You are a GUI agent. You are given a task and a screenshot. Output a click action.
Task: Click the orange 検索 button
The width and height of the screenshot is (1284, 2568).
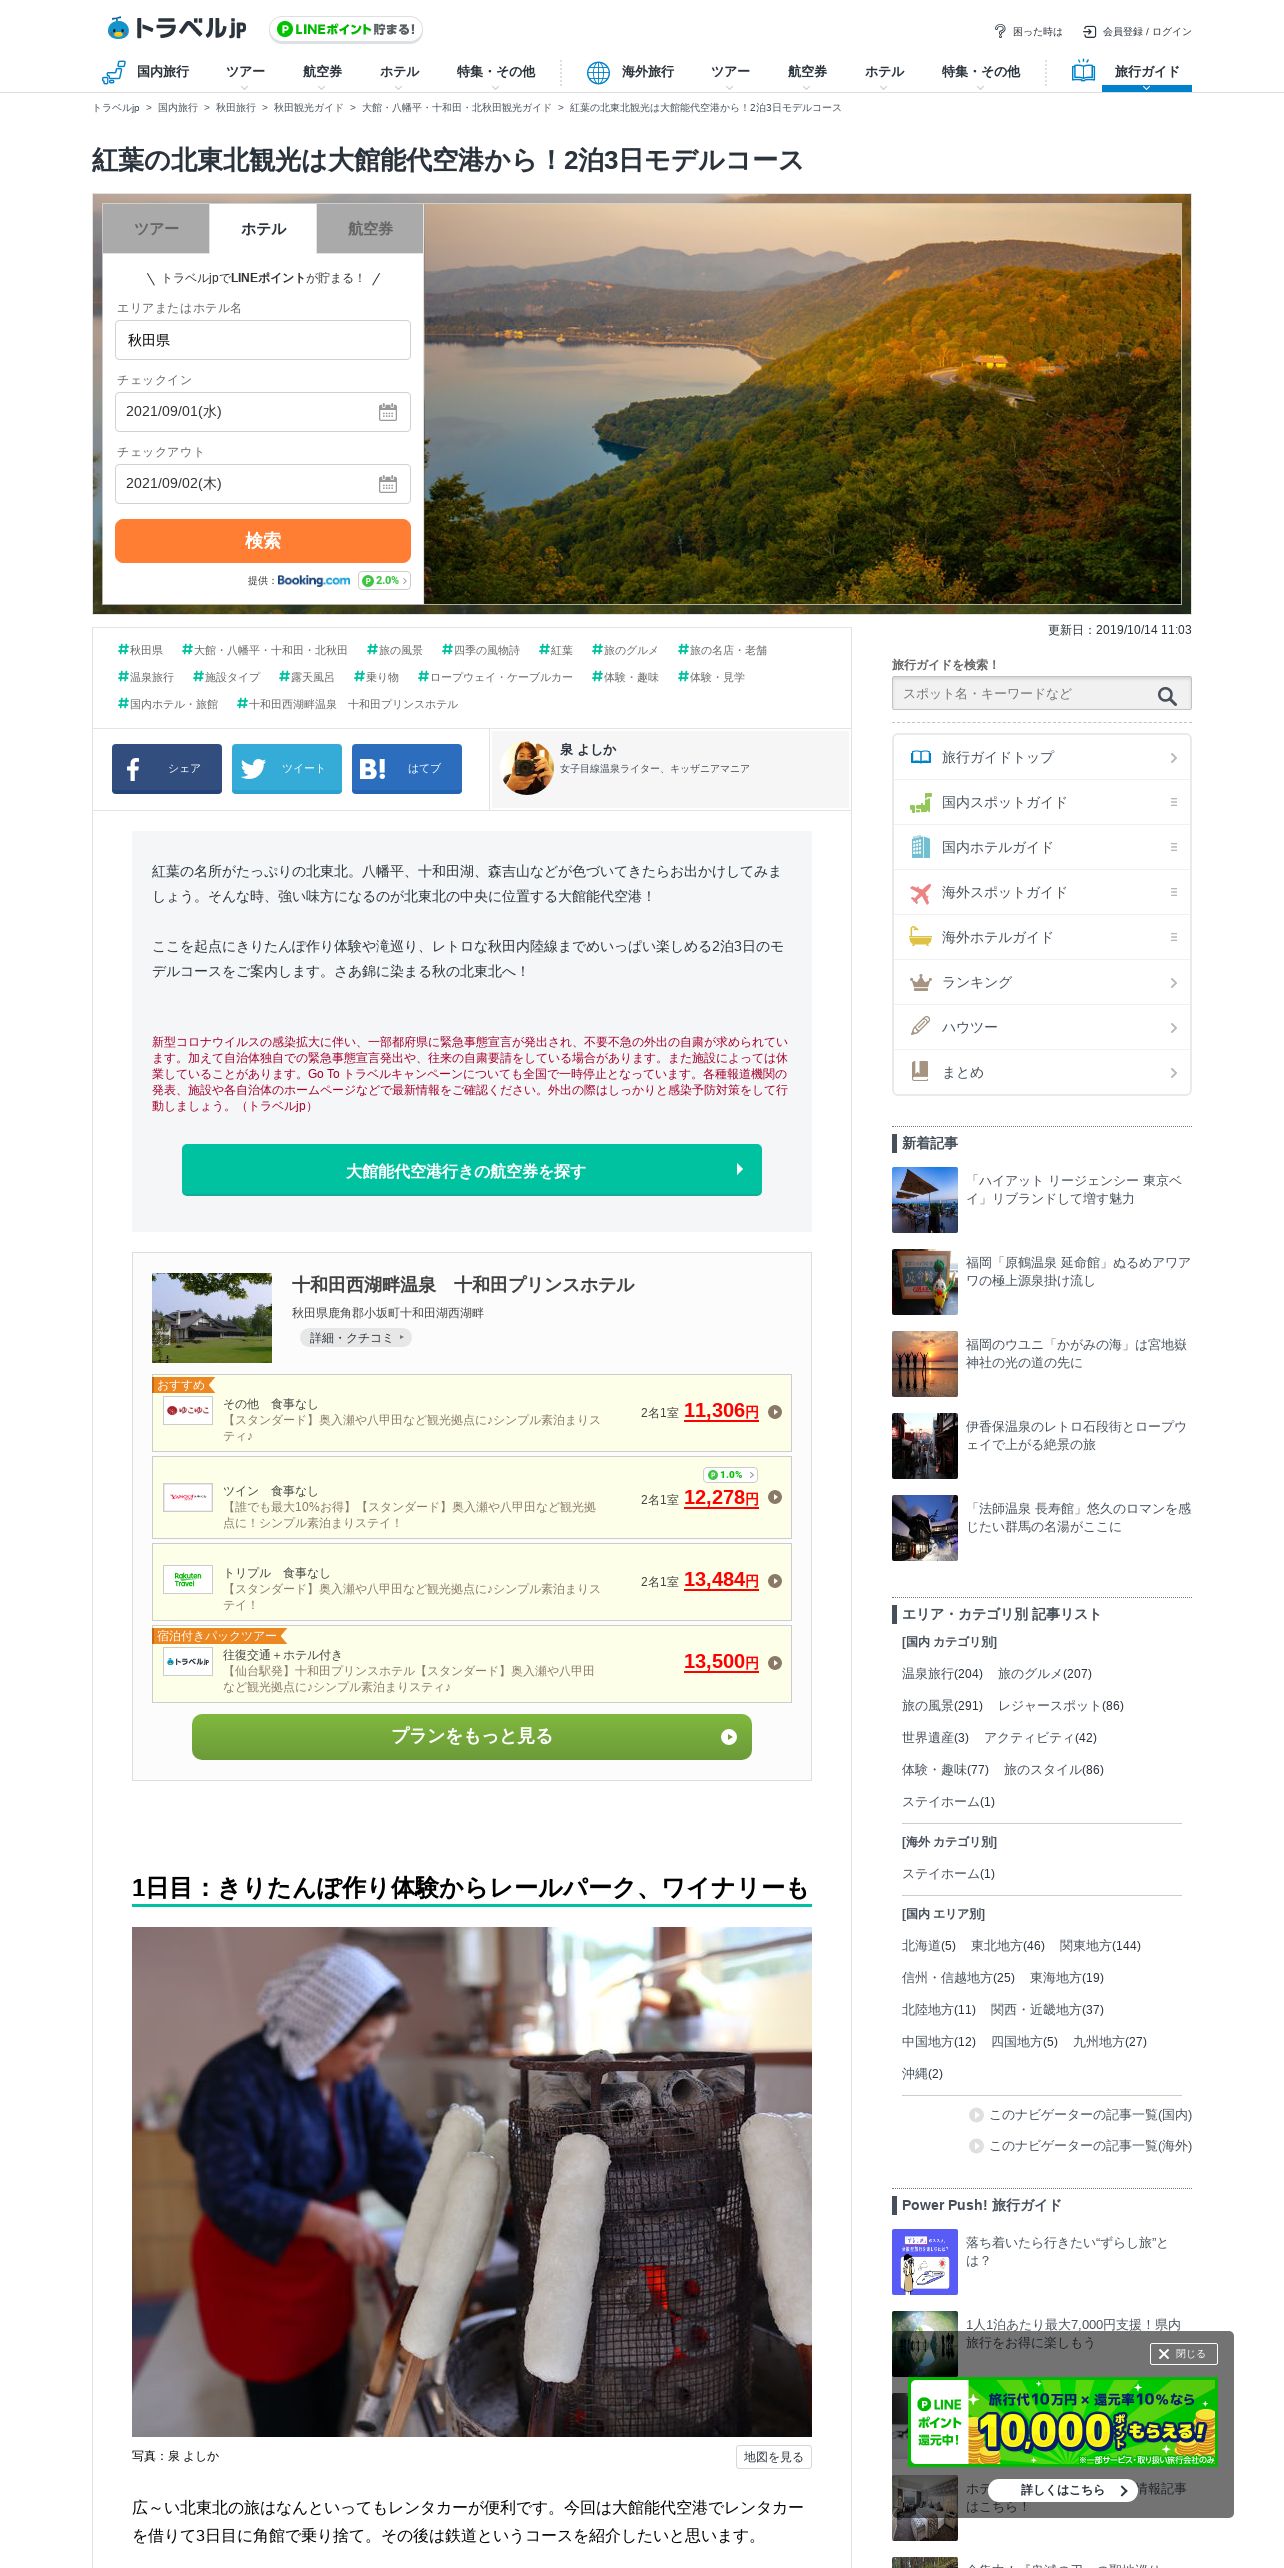point(263,541)
